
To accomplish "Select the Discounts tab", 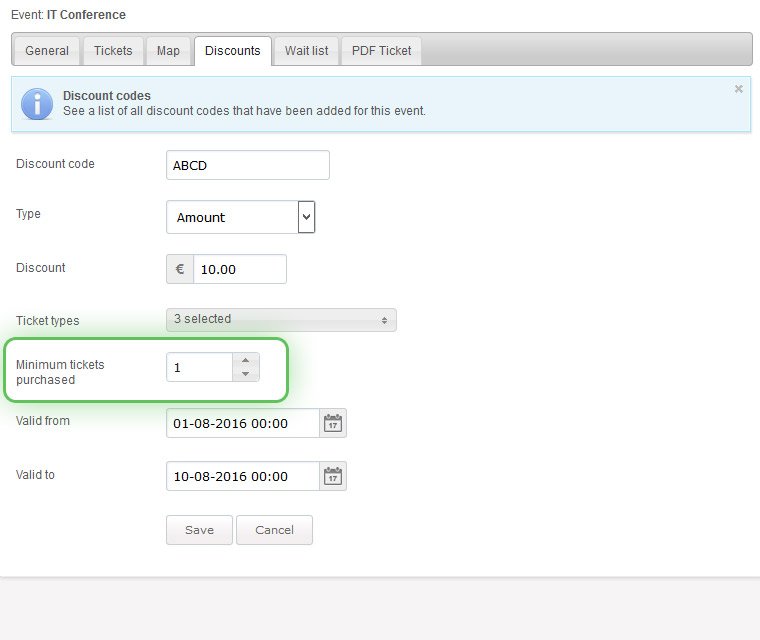I will [233, 51].
